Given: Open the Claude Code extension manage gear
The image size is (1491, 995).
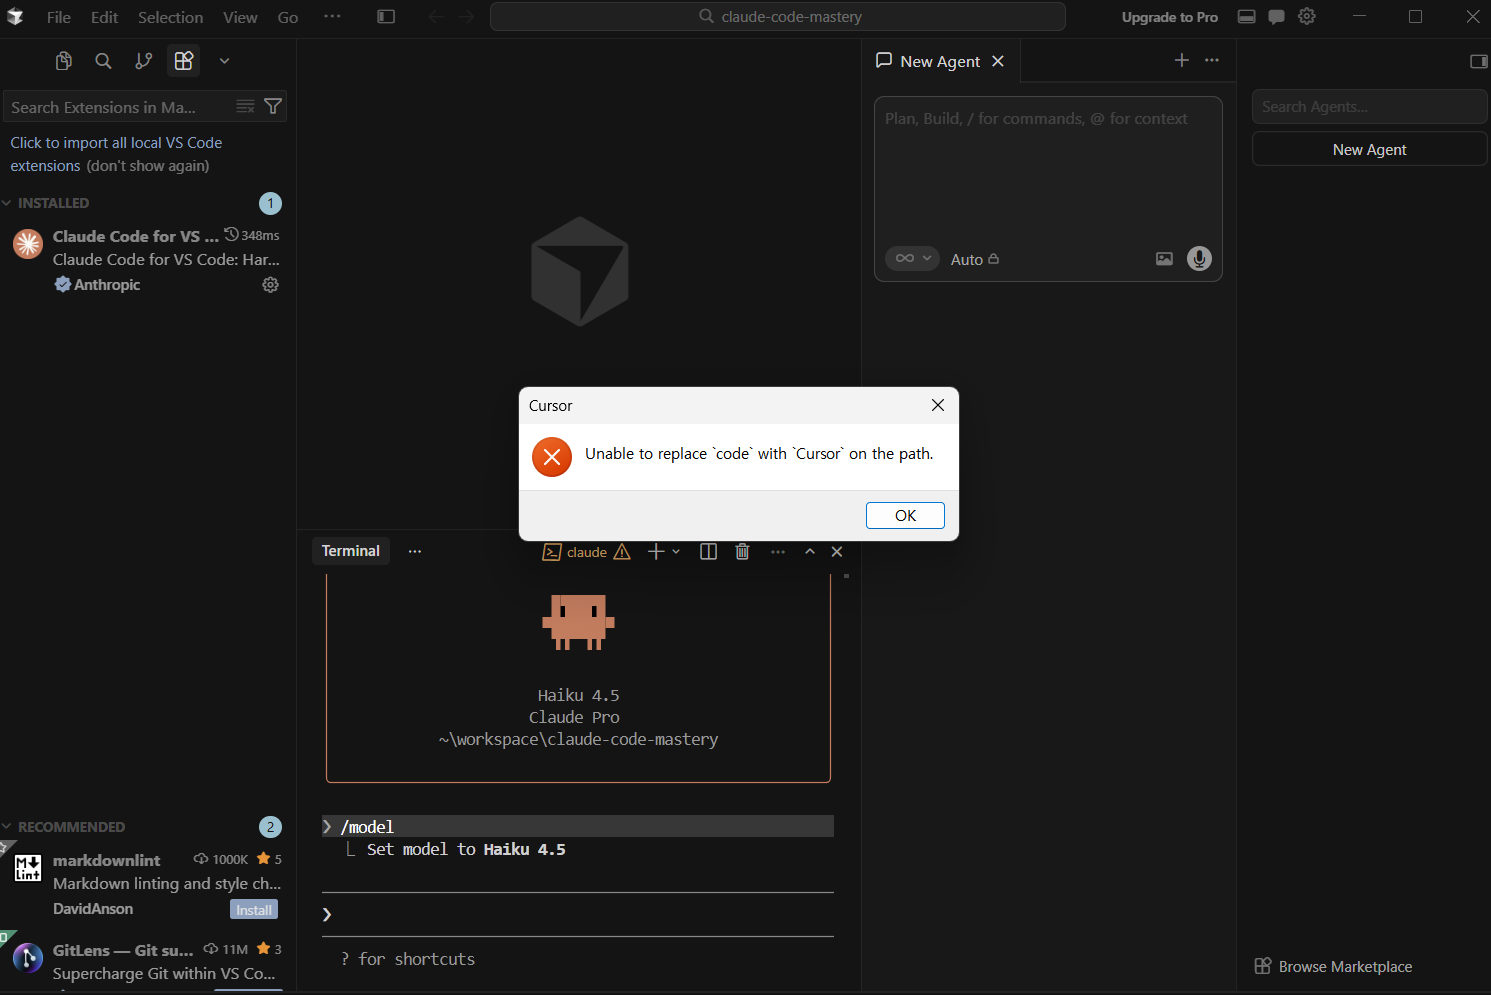Looking at the screenshot, I should (x=270, y=285).
